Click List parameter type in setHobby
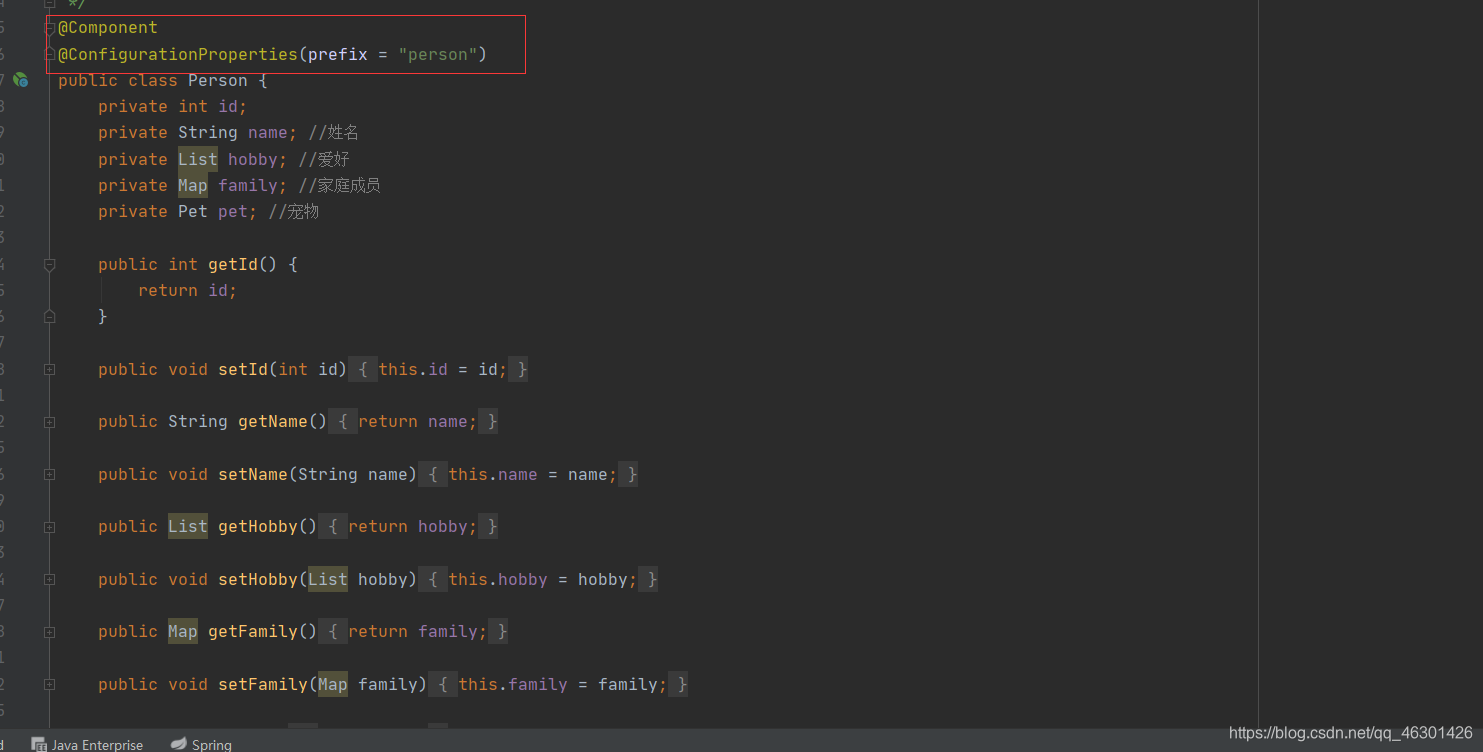 pos(328,579)
